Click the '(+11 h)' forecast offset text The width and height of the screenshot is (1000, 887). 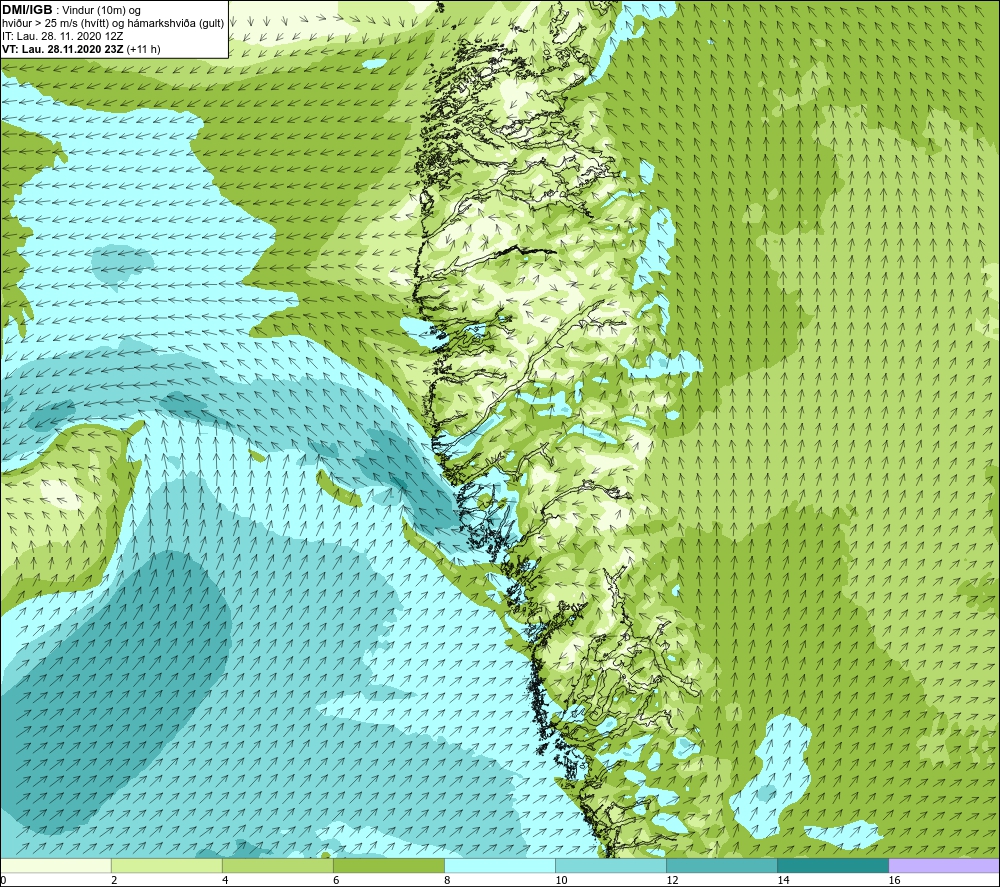pyautogui.click(x=143, y=49)
